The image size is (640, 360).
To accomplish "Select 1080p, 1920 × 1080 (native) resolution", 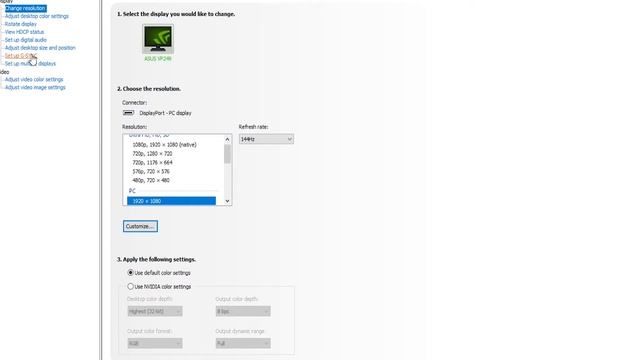I will coord(164,144).
